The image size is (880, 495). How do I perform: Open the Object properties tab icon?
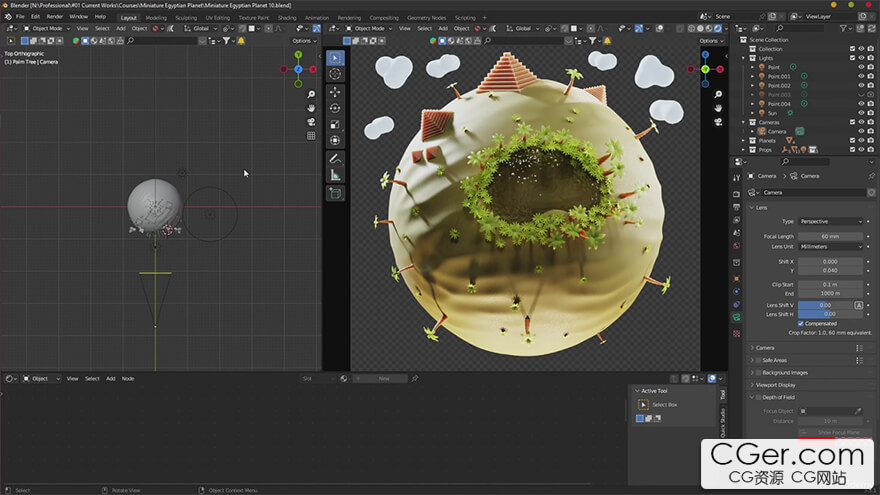click(736, 278)
